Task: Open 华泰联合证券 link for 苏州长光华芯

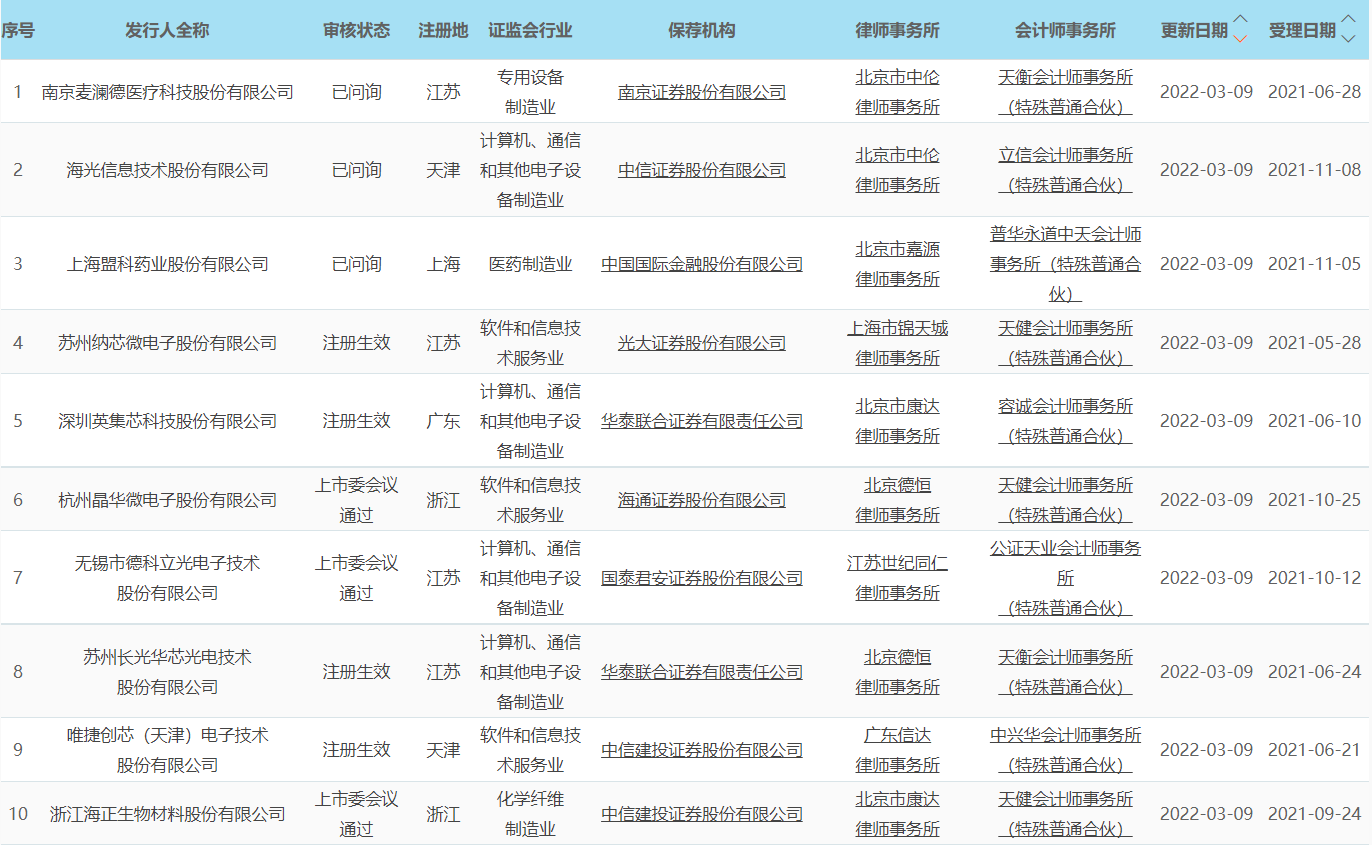Action: pos(702,672)
